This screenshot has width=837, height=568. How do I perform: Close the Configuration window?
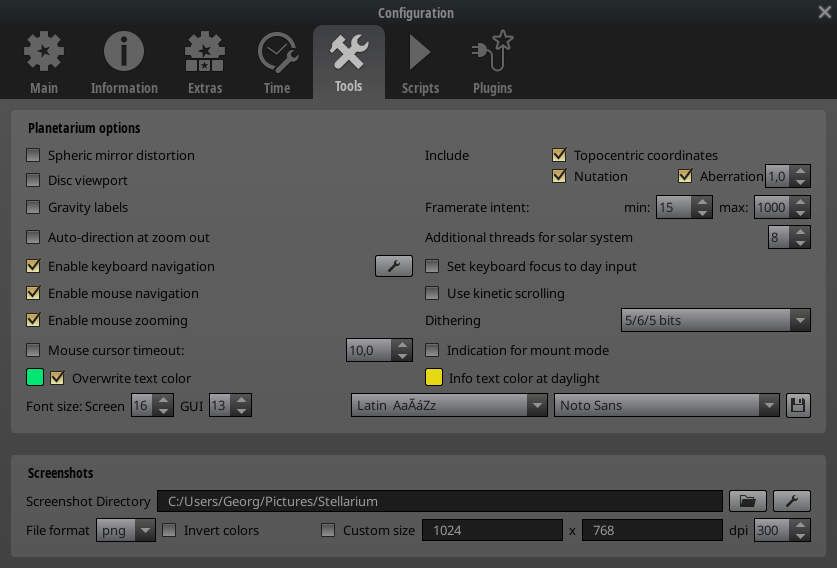point(824,12)
